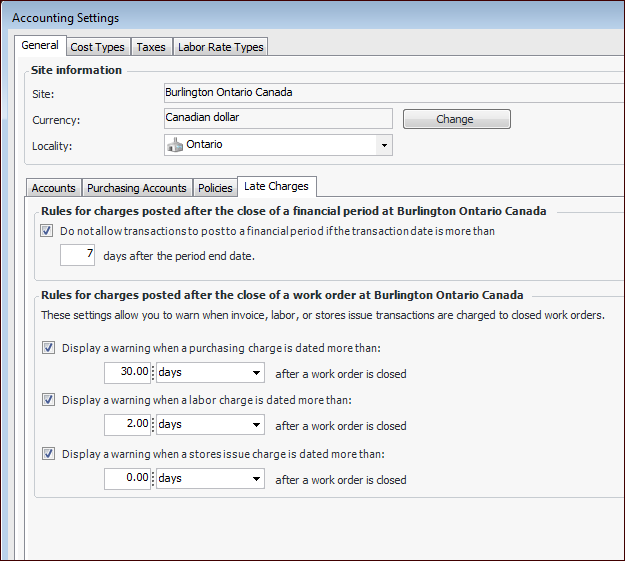This screenshot has height=561, width=625.
Task: Open the Purchasing Accounts sub-tab
Action: [x=136, y=188]
